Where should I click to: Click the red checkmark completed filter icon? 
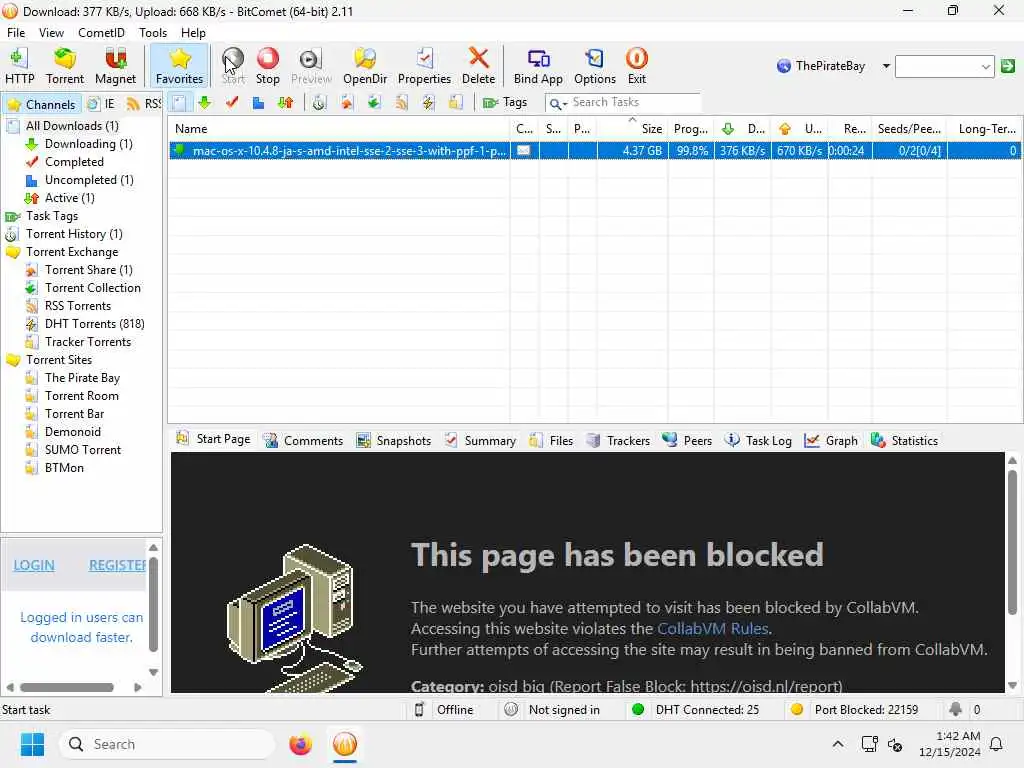(232, 103)
